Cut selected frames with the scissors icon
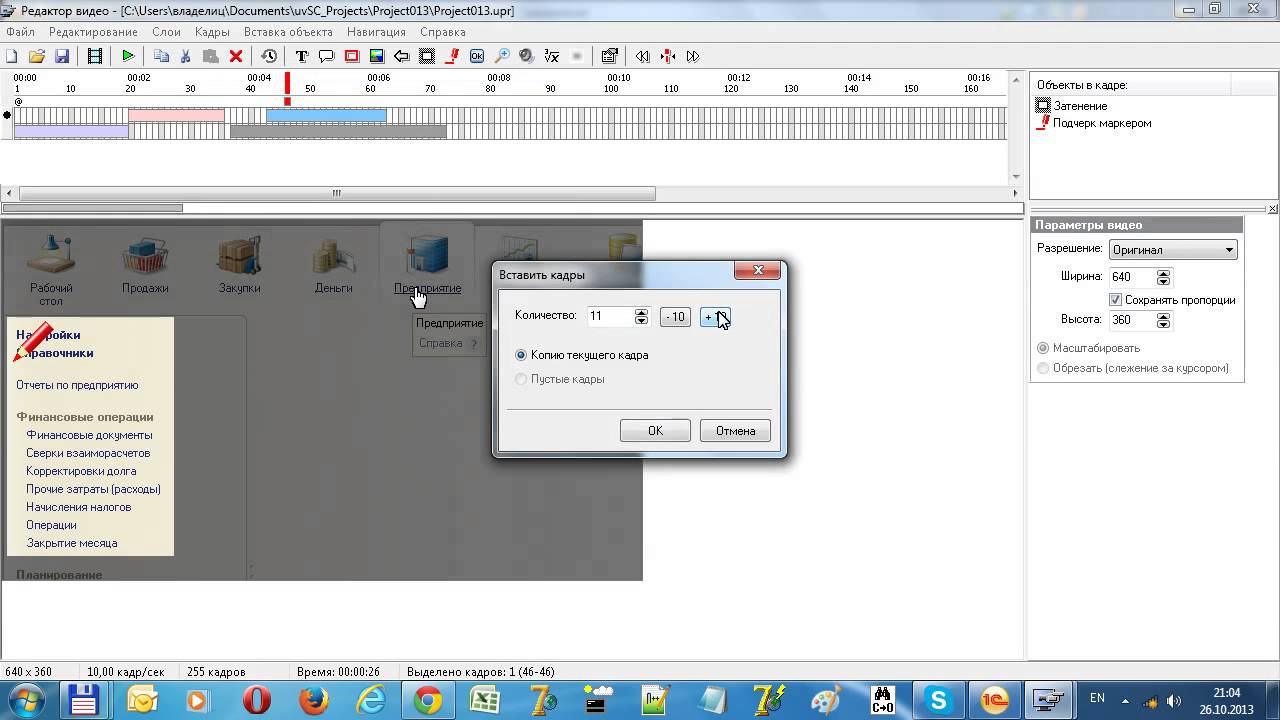The image size is (1280, 720). (186, 56)
